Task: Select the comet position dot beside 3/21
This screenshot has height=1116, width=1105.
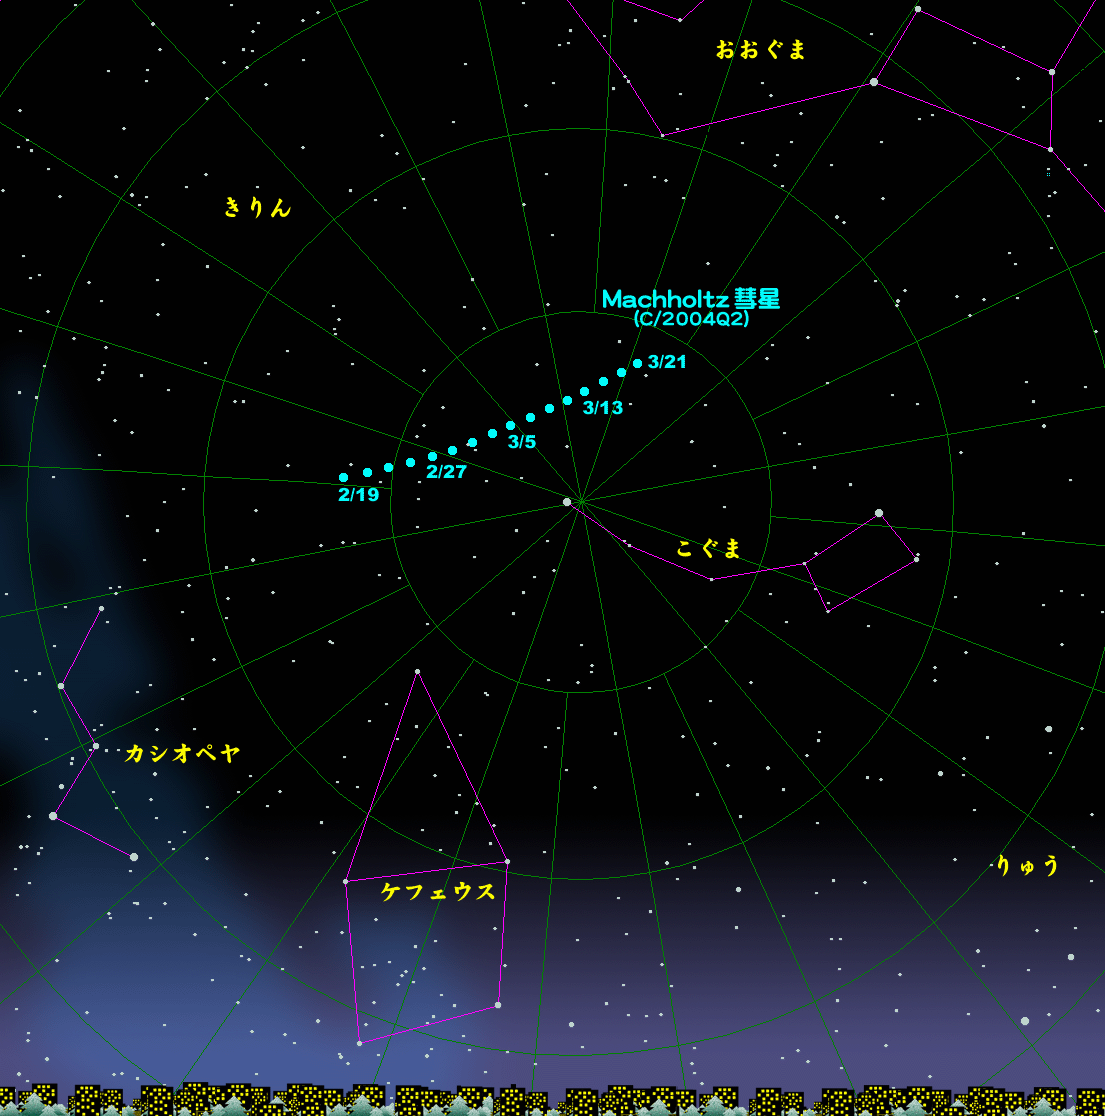Action: (638, 364)
